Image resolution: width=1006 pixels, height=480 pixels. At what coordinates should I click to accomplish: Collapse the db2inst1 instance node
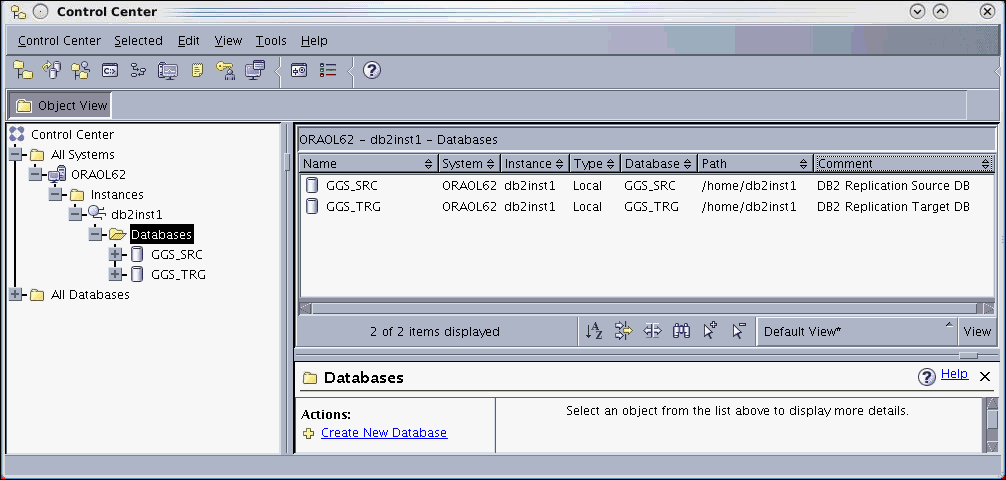76,214
